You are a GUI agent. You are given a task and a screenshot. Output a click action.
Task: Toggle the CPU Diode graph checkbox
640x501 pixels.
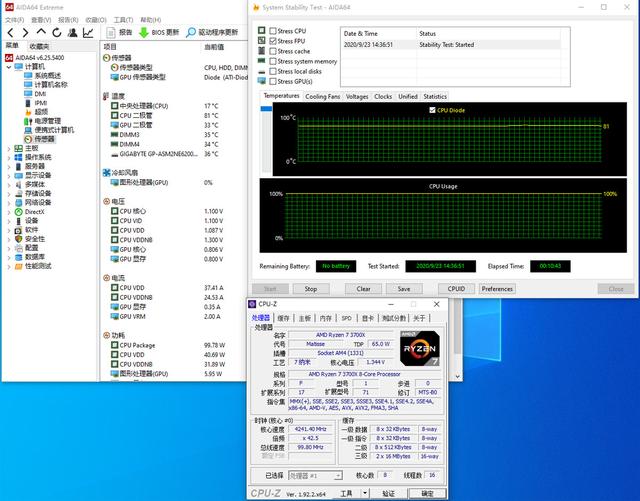click(433, 110)
